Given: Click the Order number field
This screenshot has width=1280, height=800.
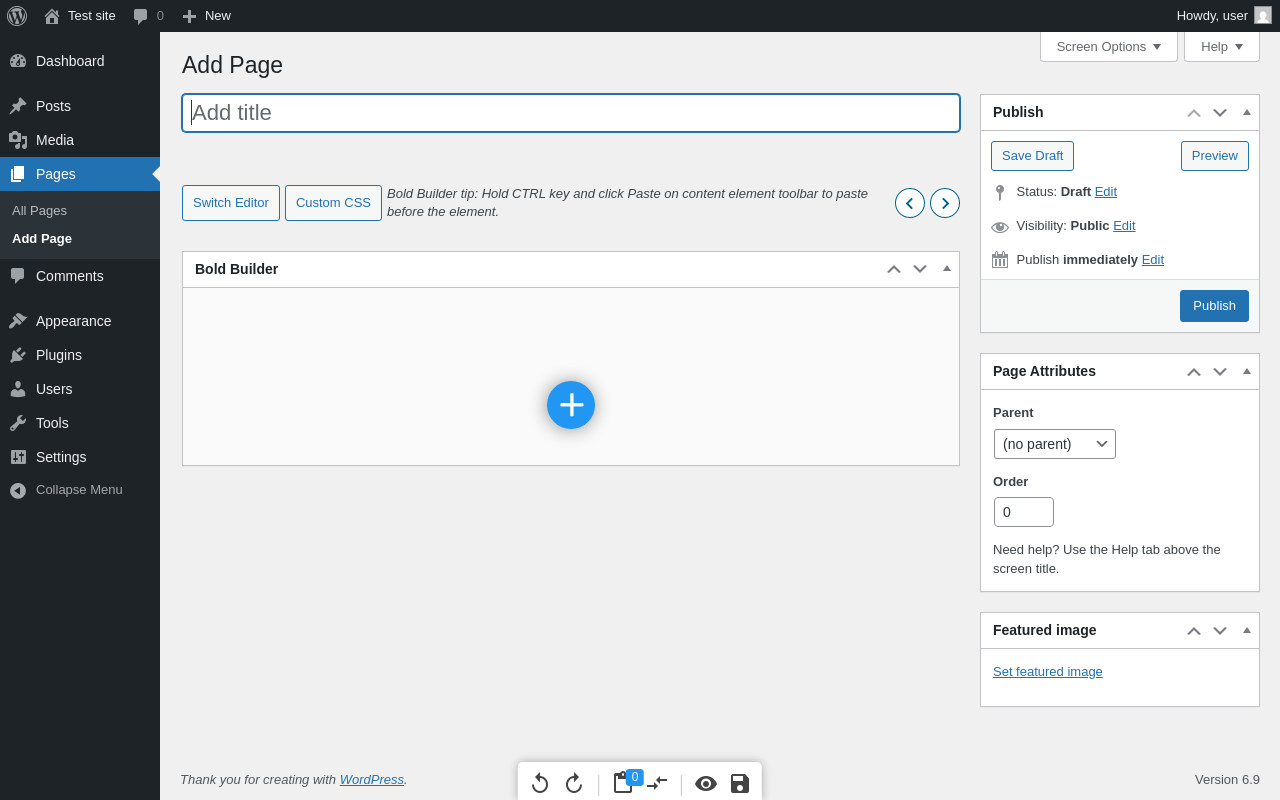Looking at the screenshot, I should pyautogui.click(x=1024, y=512).
